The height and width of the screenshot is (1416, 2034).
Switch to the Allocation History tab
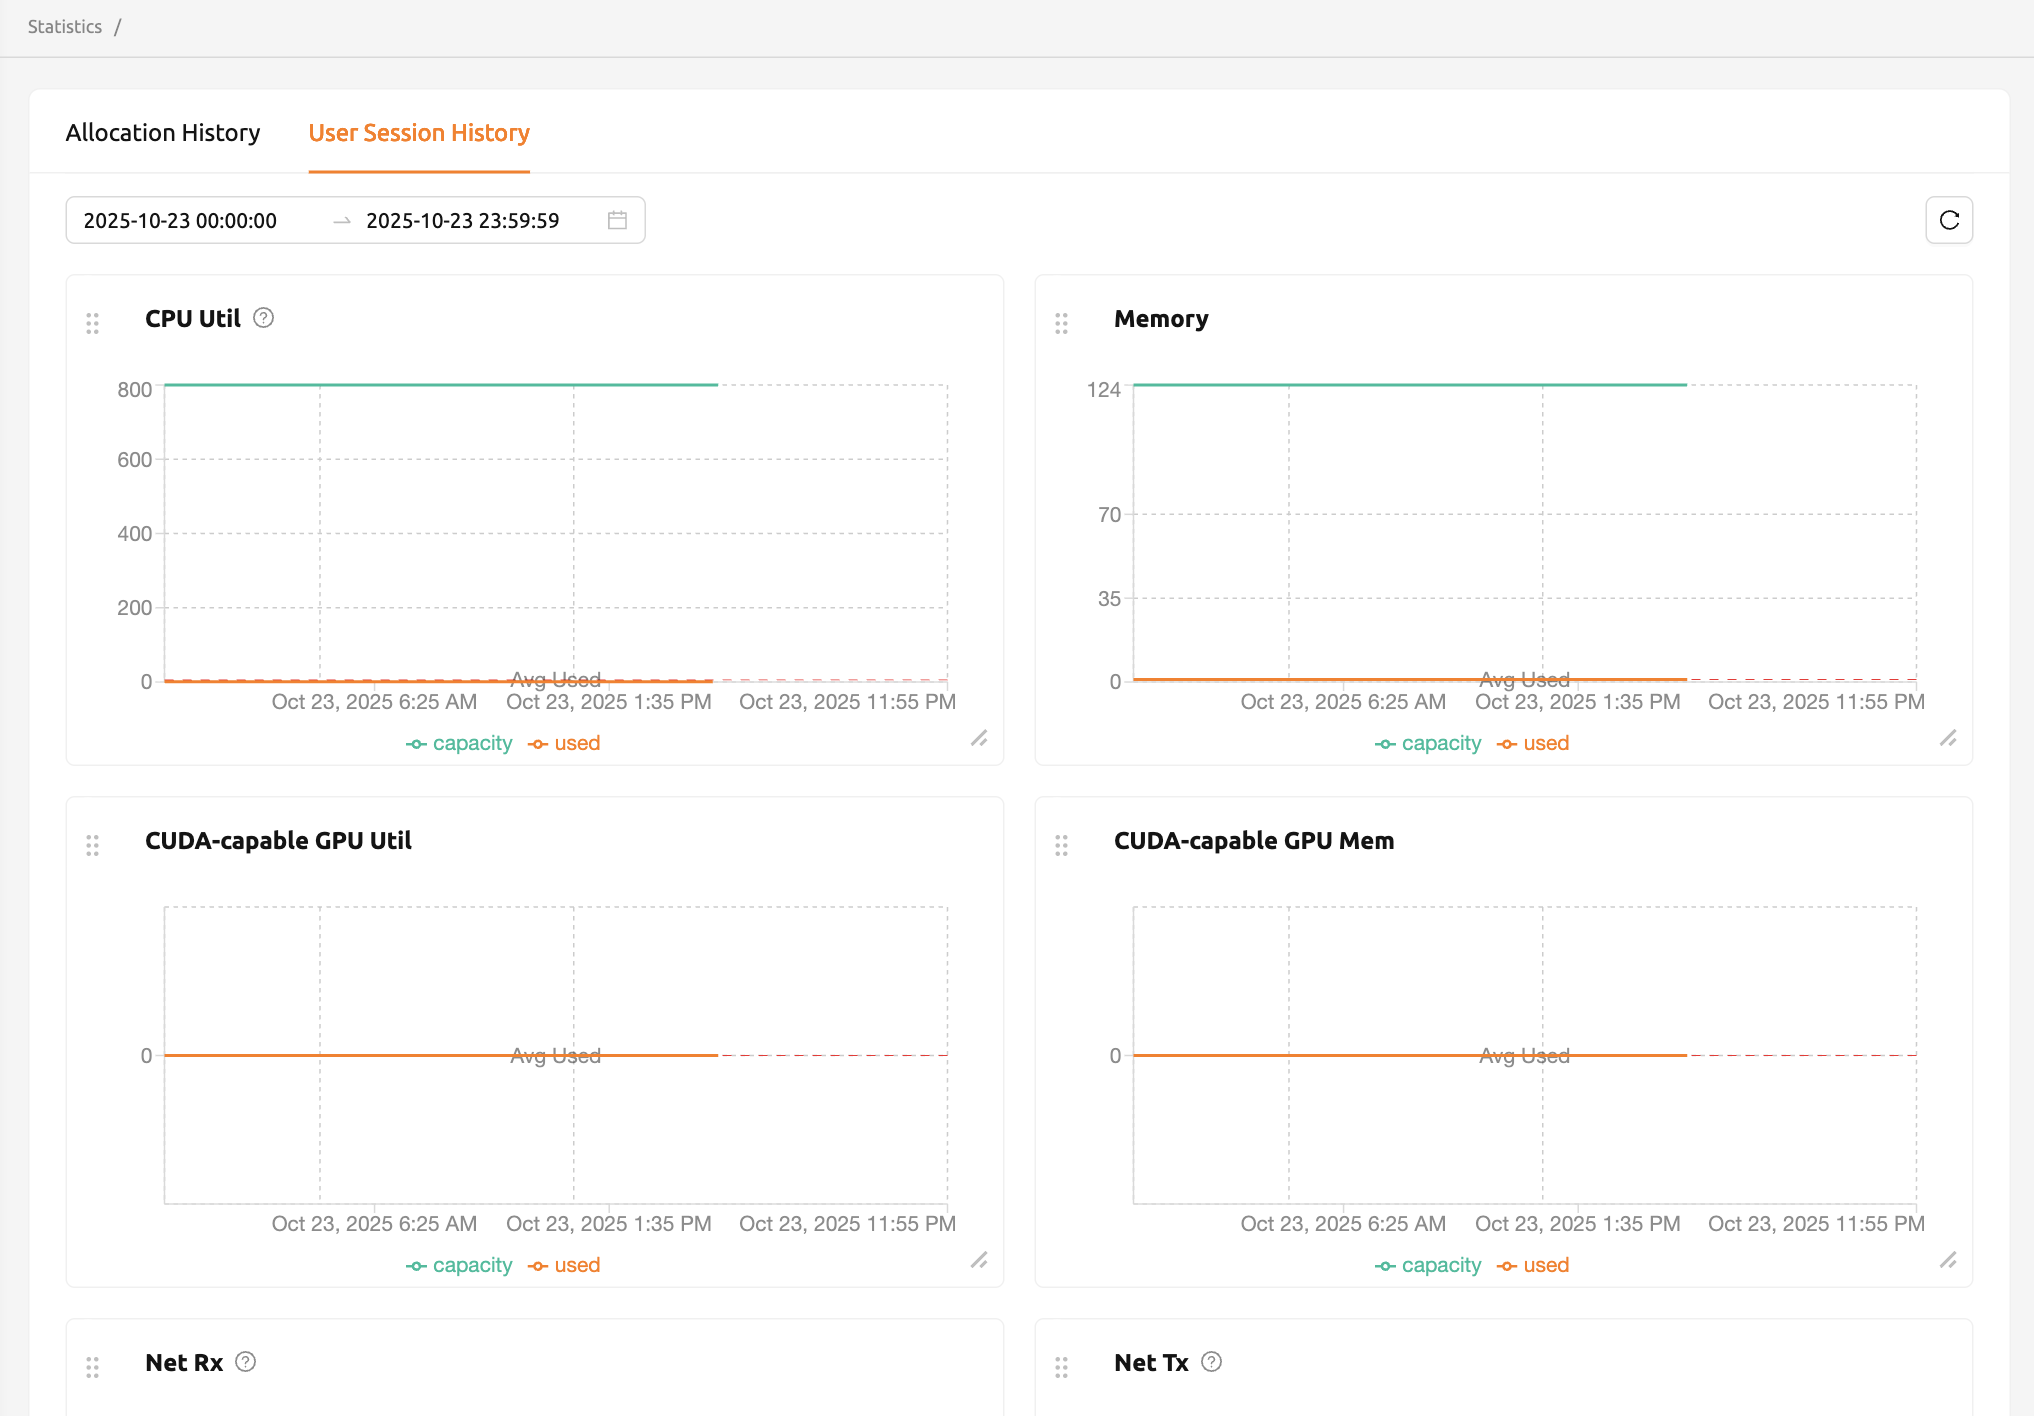pos(163,133)
